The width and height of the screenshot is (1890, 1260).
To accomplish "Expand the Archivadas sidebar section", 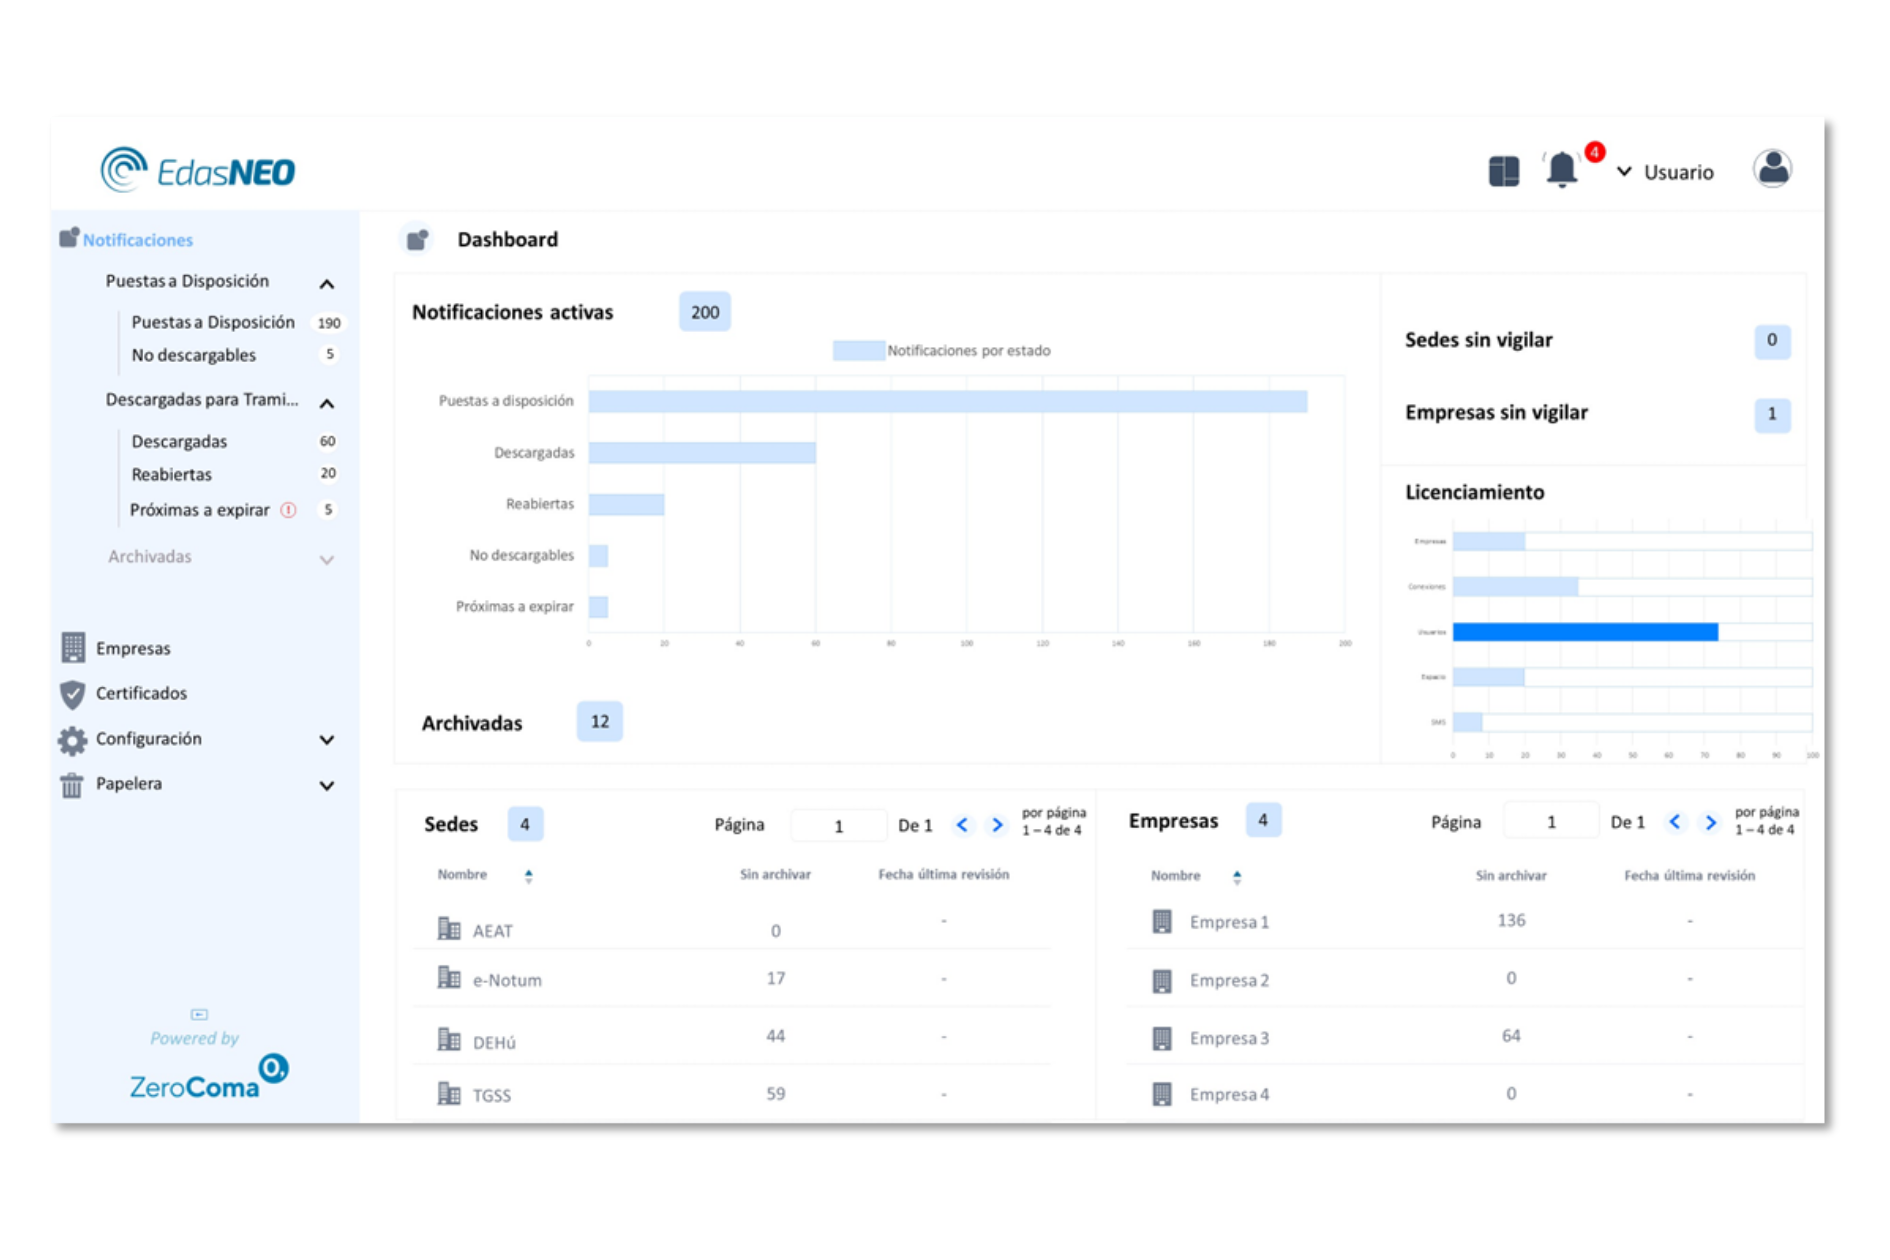I will pyautogui.click(x=327, y=559).
